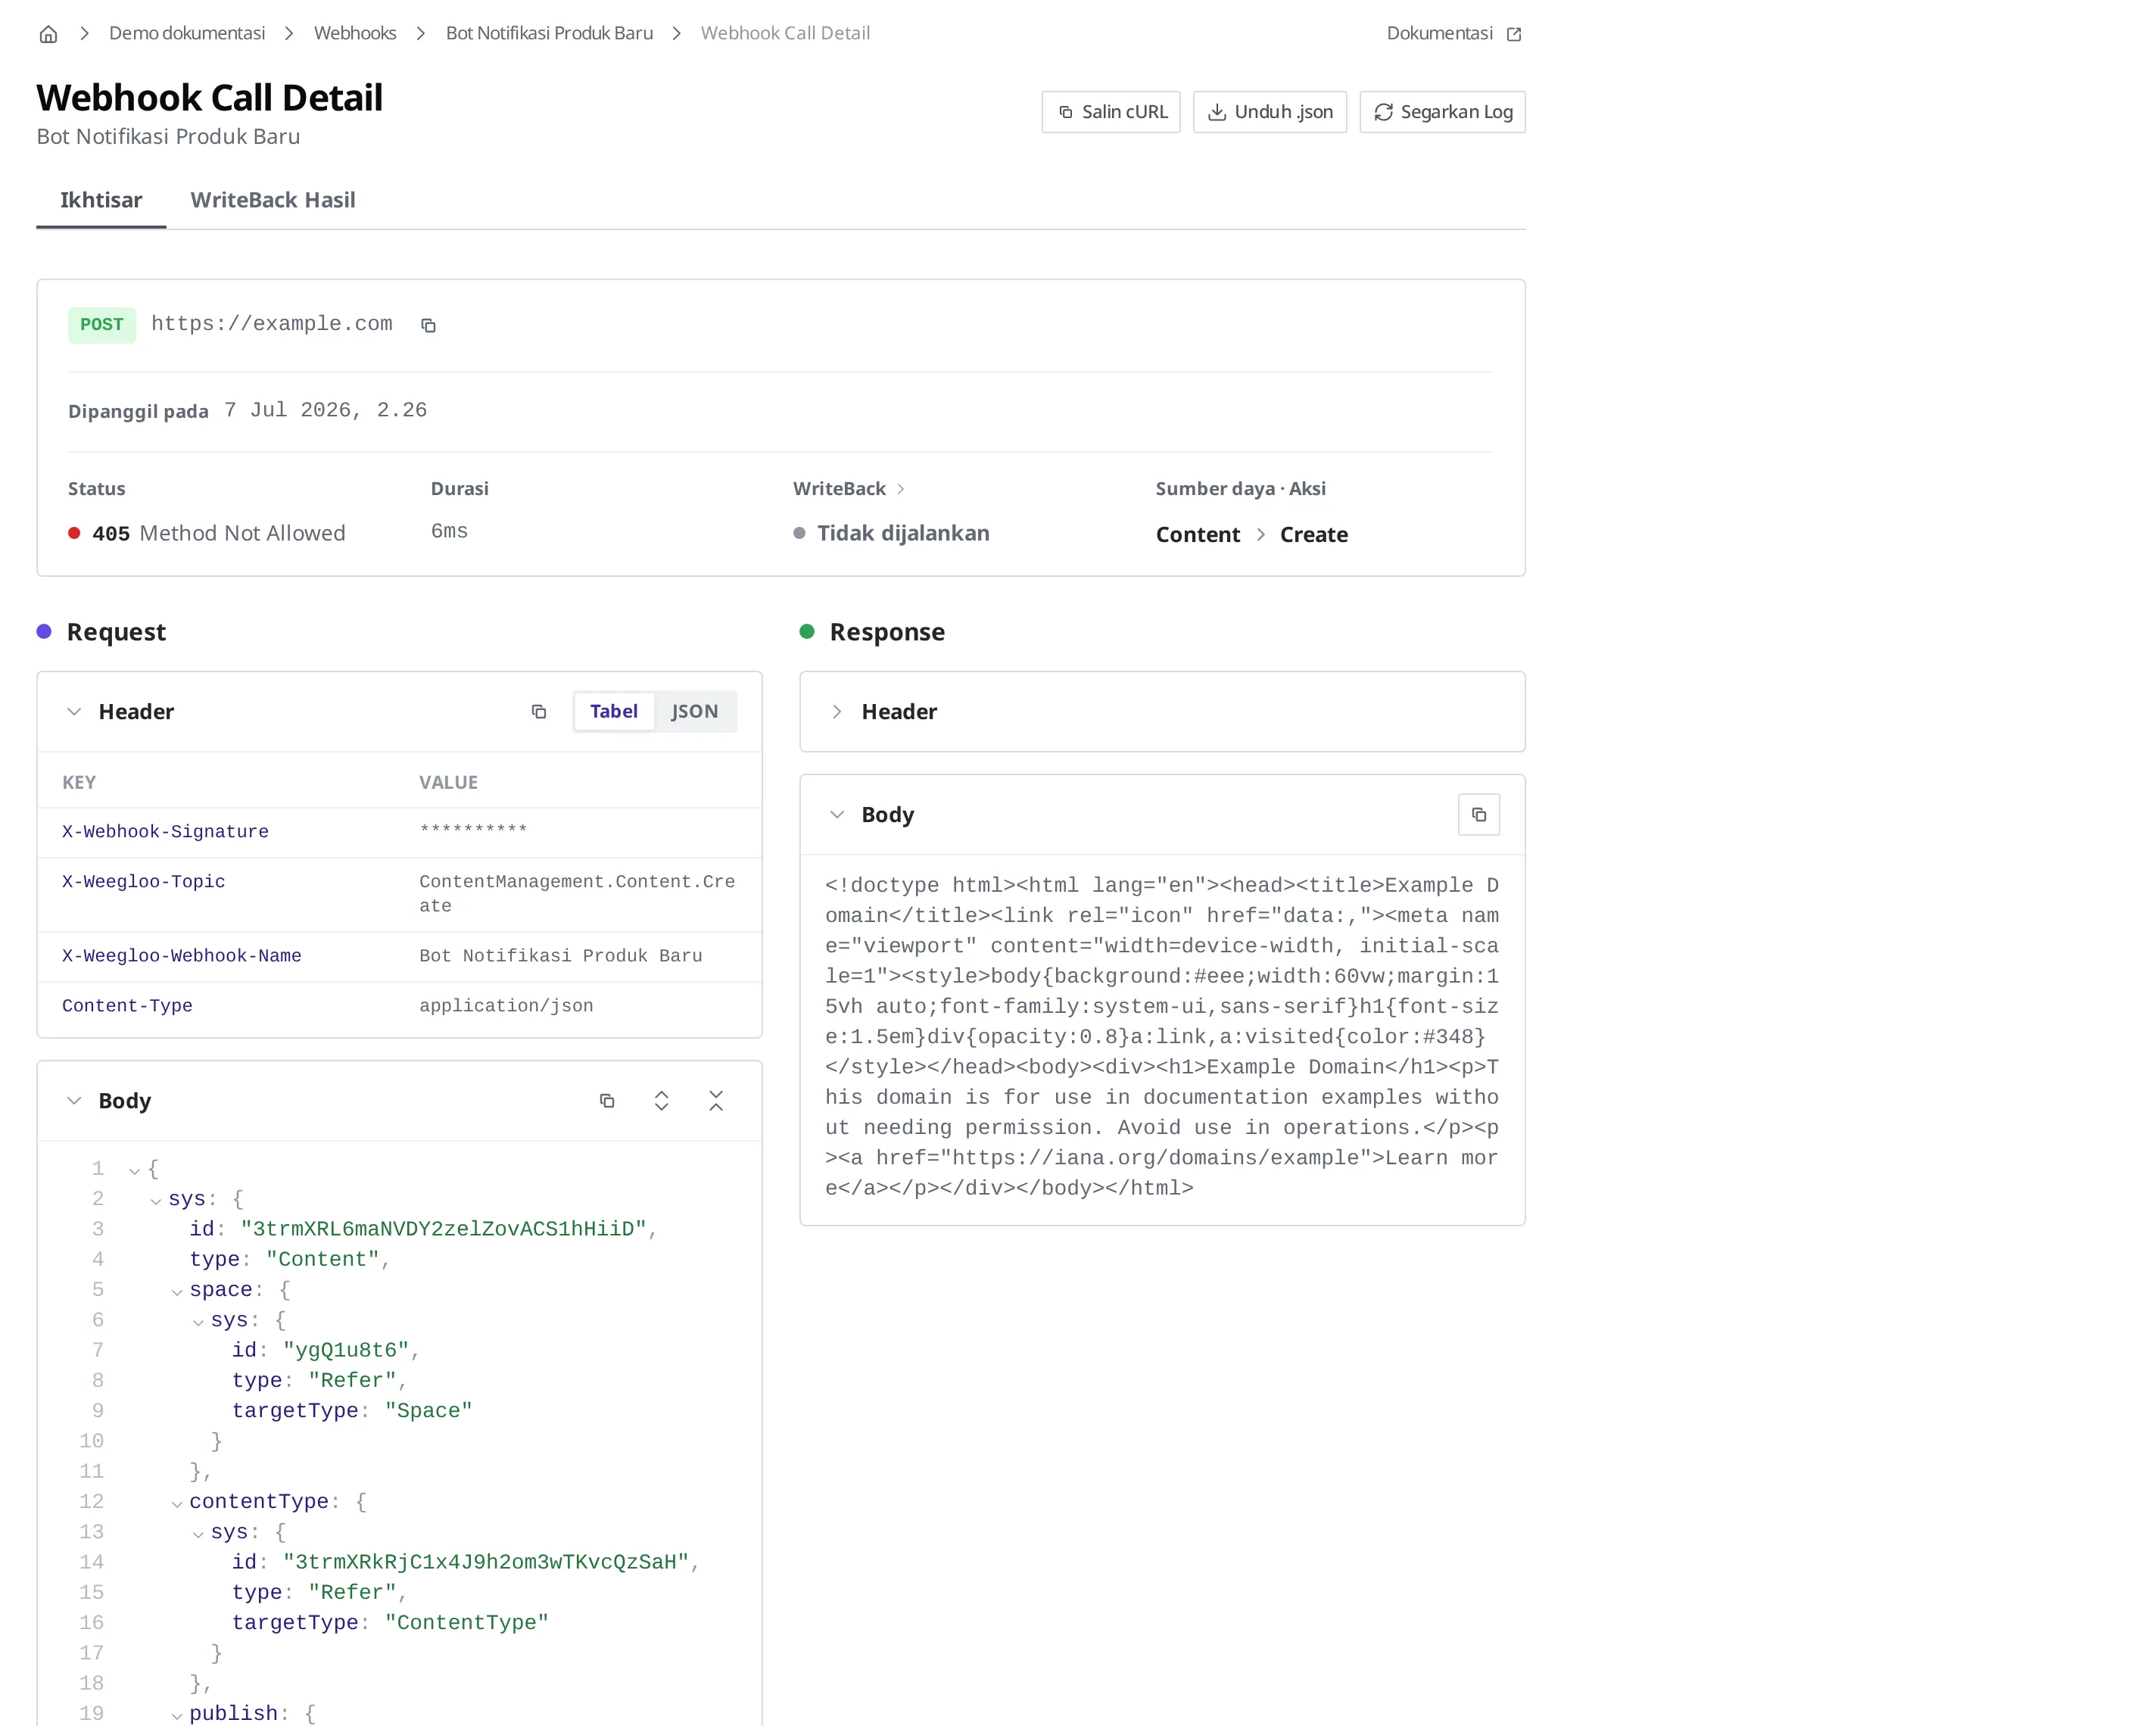This screenshot has width=2156, height=1726.
Task: Copy the request body icon
Action: coord(607,1101)
